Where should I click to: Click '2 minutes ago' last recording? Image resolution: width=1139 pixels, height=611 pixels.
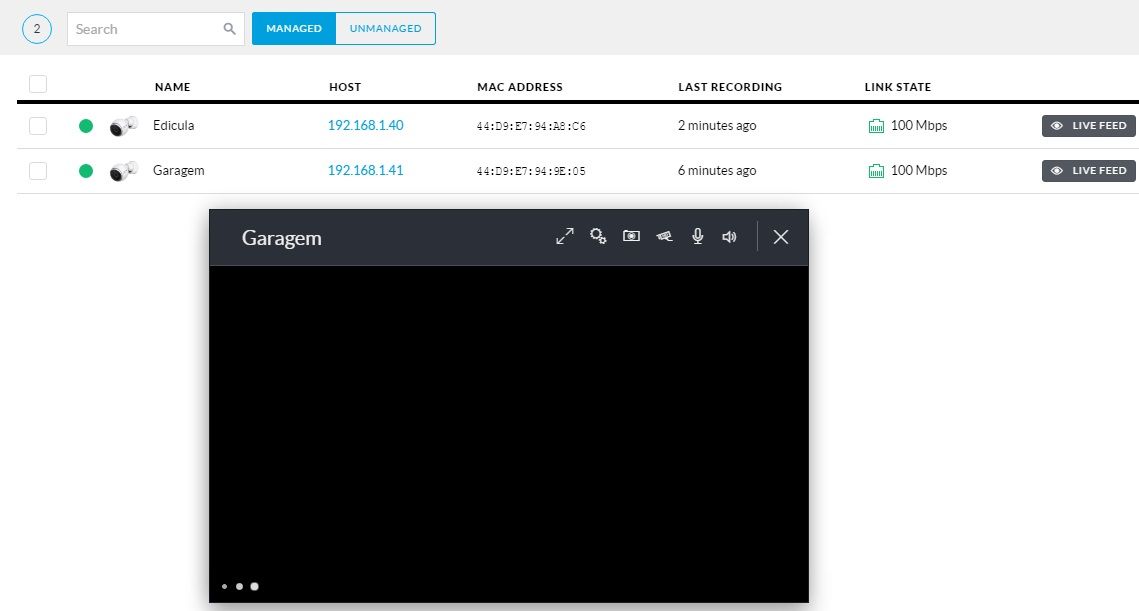[717, 126]
